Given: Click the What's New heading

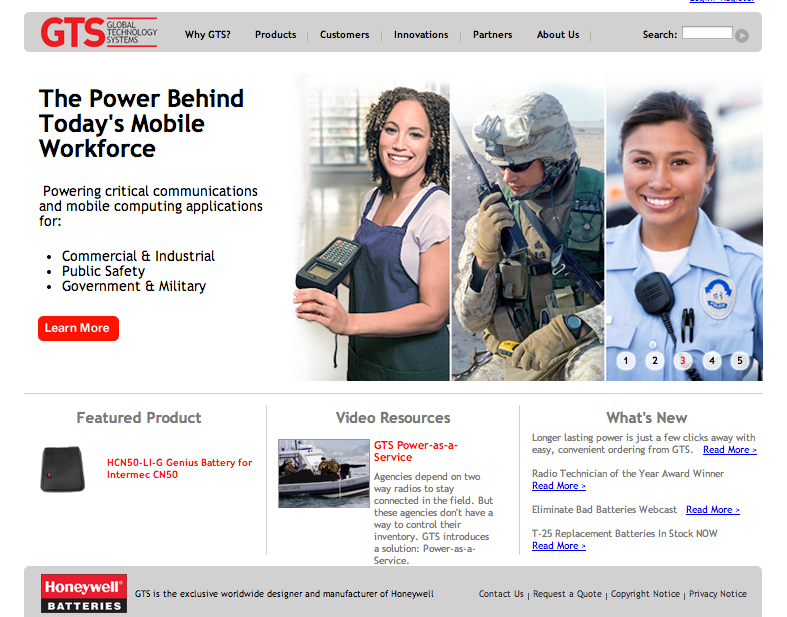Looking at the screenshot, I should 646,418.
